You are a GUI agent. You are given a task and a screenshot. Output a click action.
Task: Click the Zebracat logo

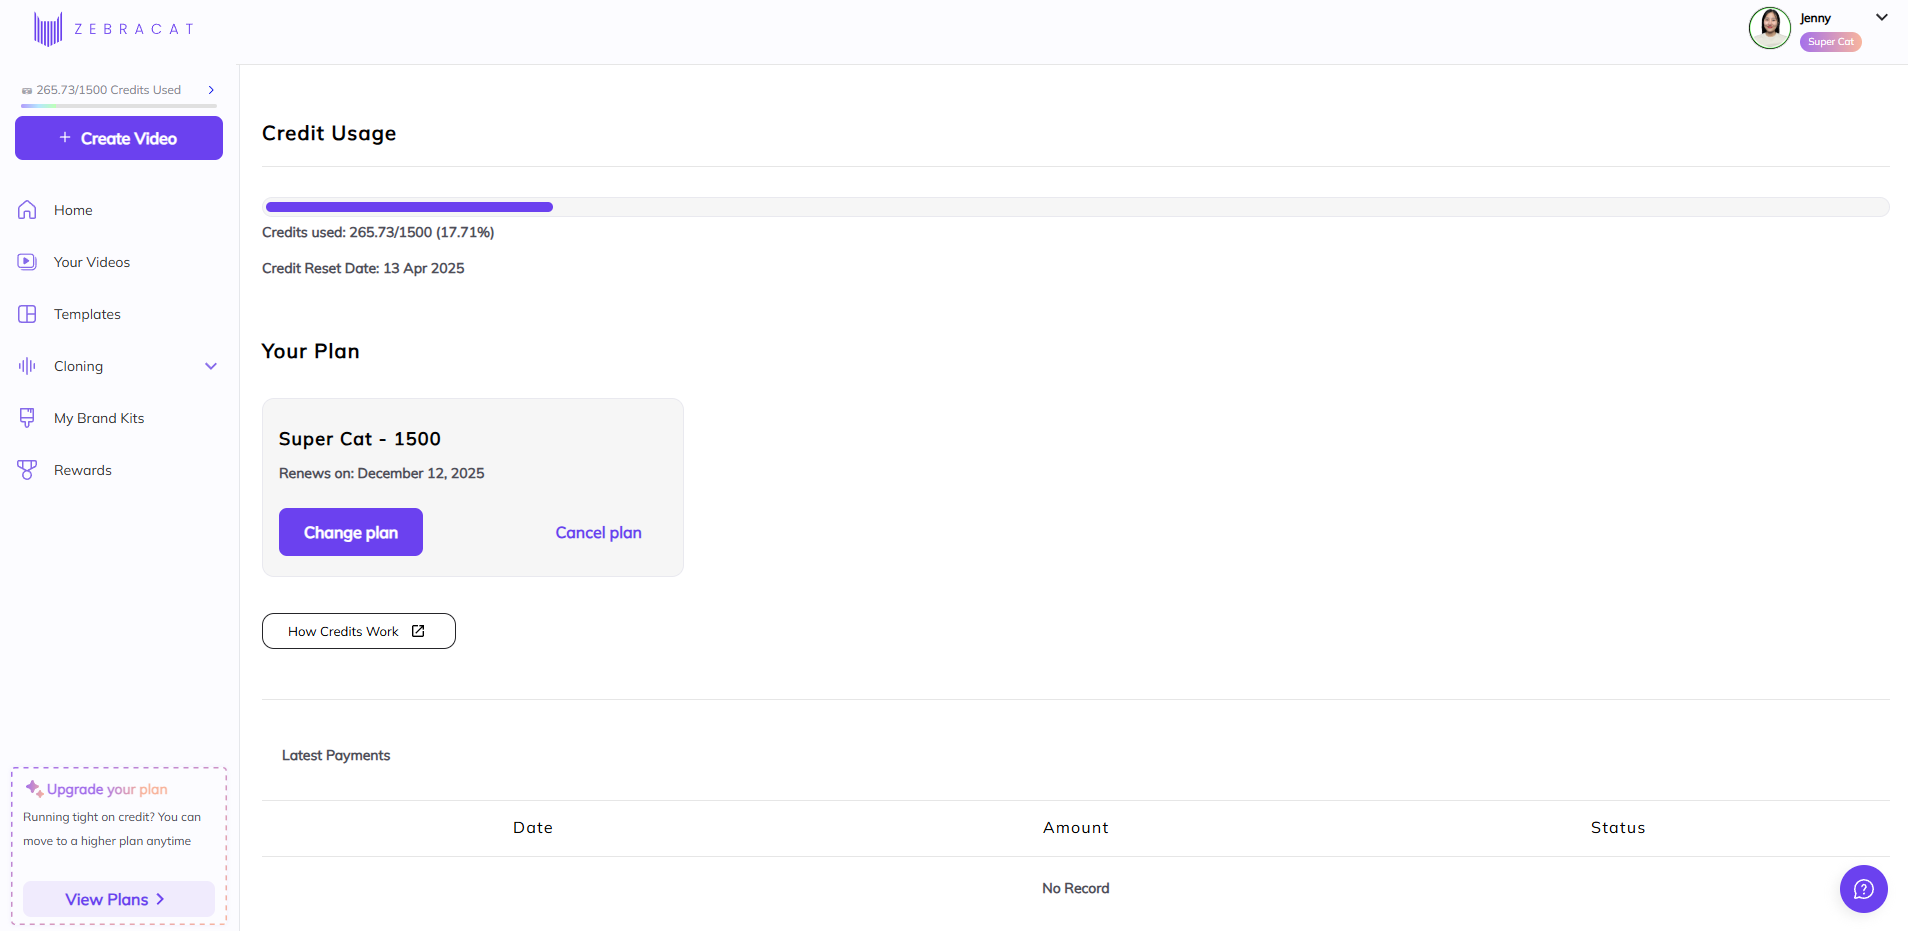coord(113,29)
